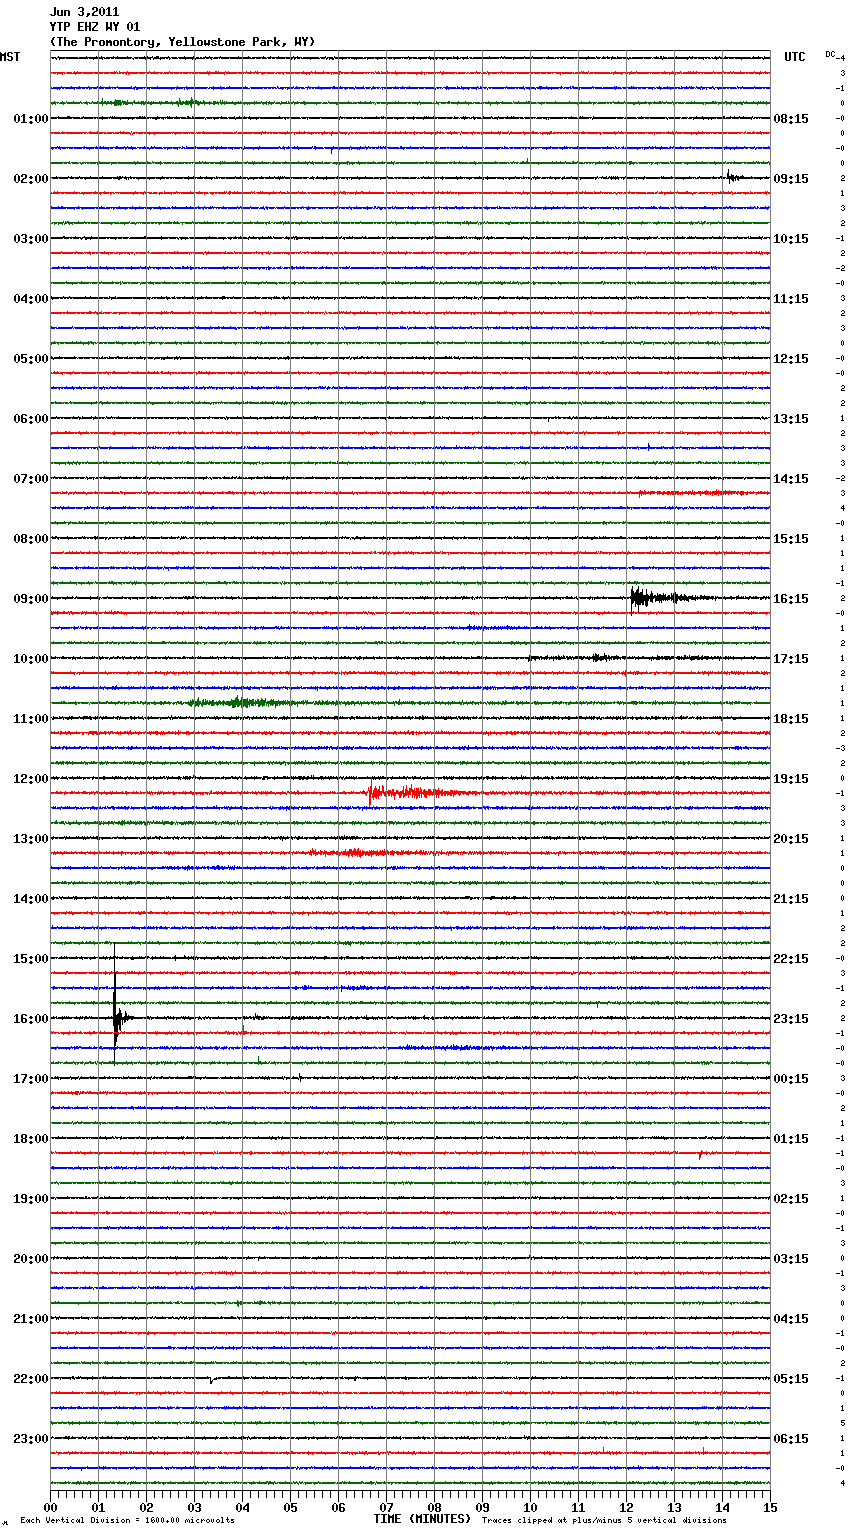Select the 23:00 MST time label
850x1534 pixels.
[x=30, y=1439]
